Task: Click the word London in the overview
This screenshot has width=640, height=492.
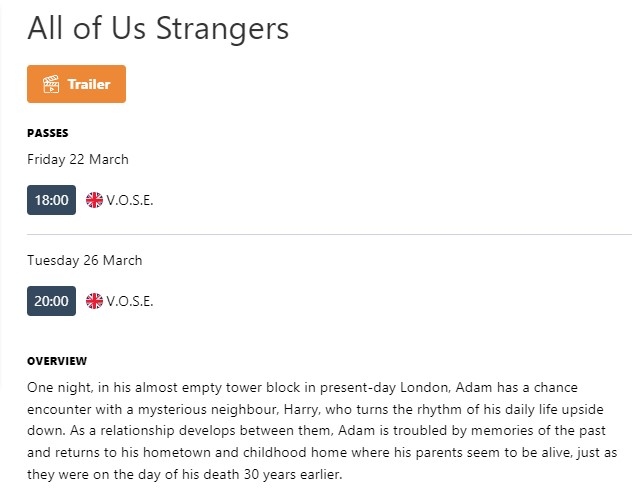Action: [425, 387]
